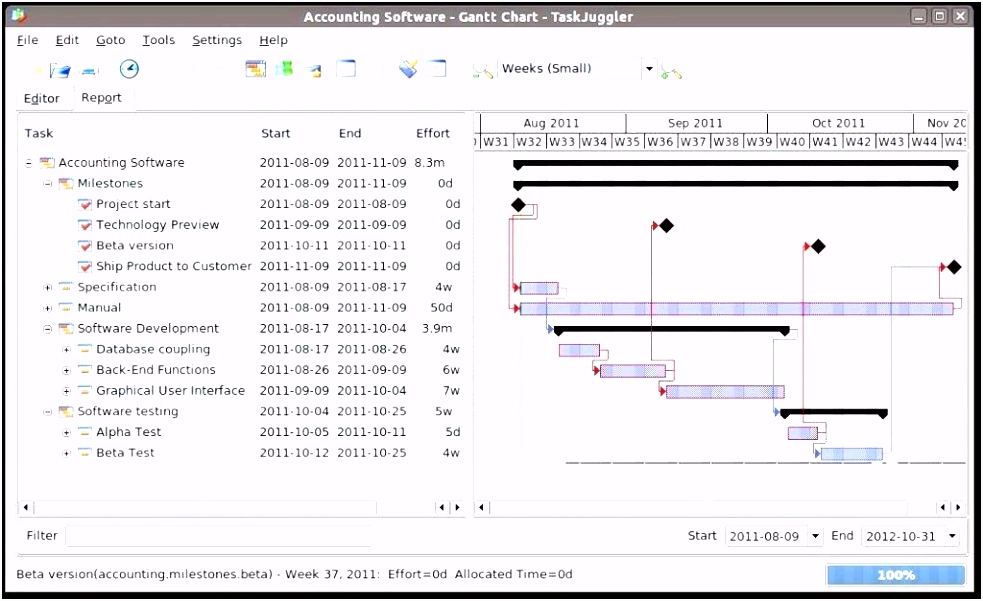Image resolution: width=983 pixels, height=601 pixels.
Task: Open the Goto menu
Action: coord(110,40)
